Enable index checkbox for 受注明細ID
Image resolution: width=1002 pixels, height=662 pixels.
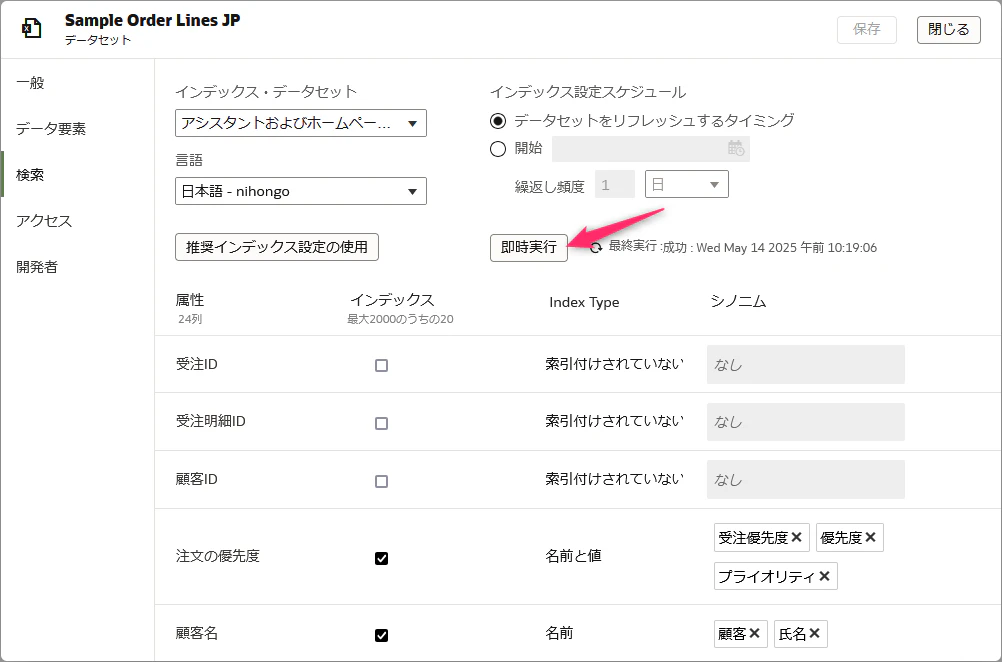(x=382, y=423)
